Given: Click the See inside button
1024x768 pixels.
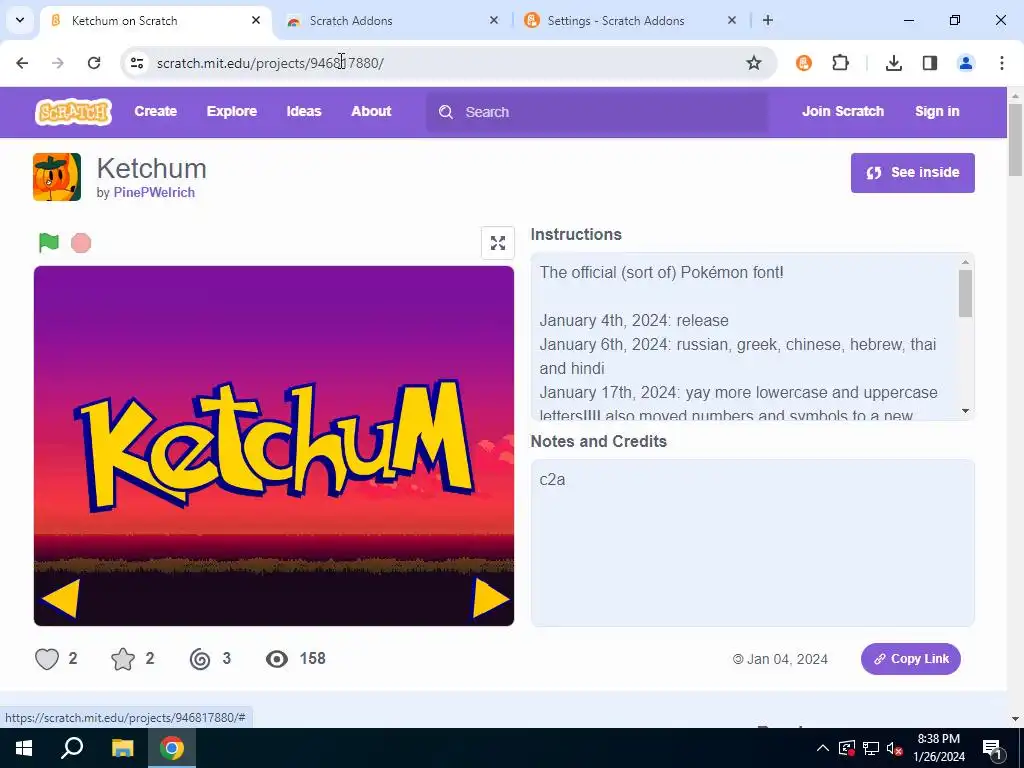Looking at the screenshot, I should pyautogui.click(x=912, y=173).
